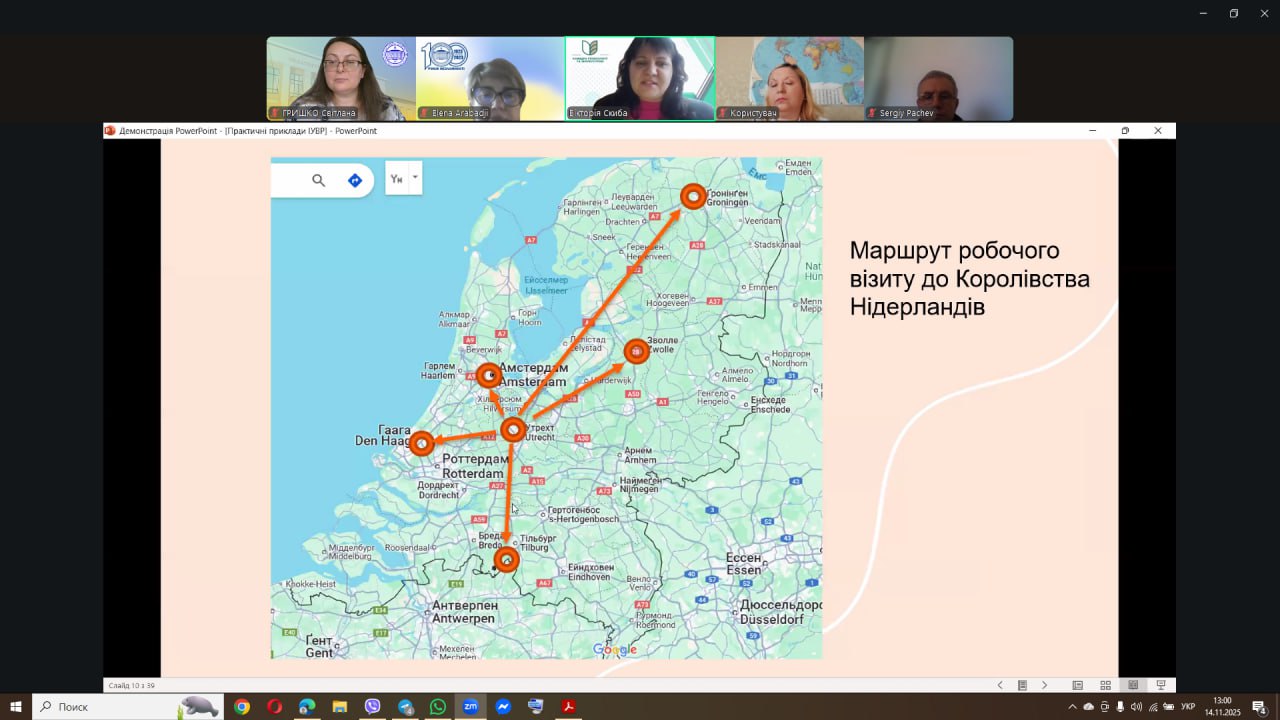Click the orange route marker at Amsterdam

[x=489, y=376]
